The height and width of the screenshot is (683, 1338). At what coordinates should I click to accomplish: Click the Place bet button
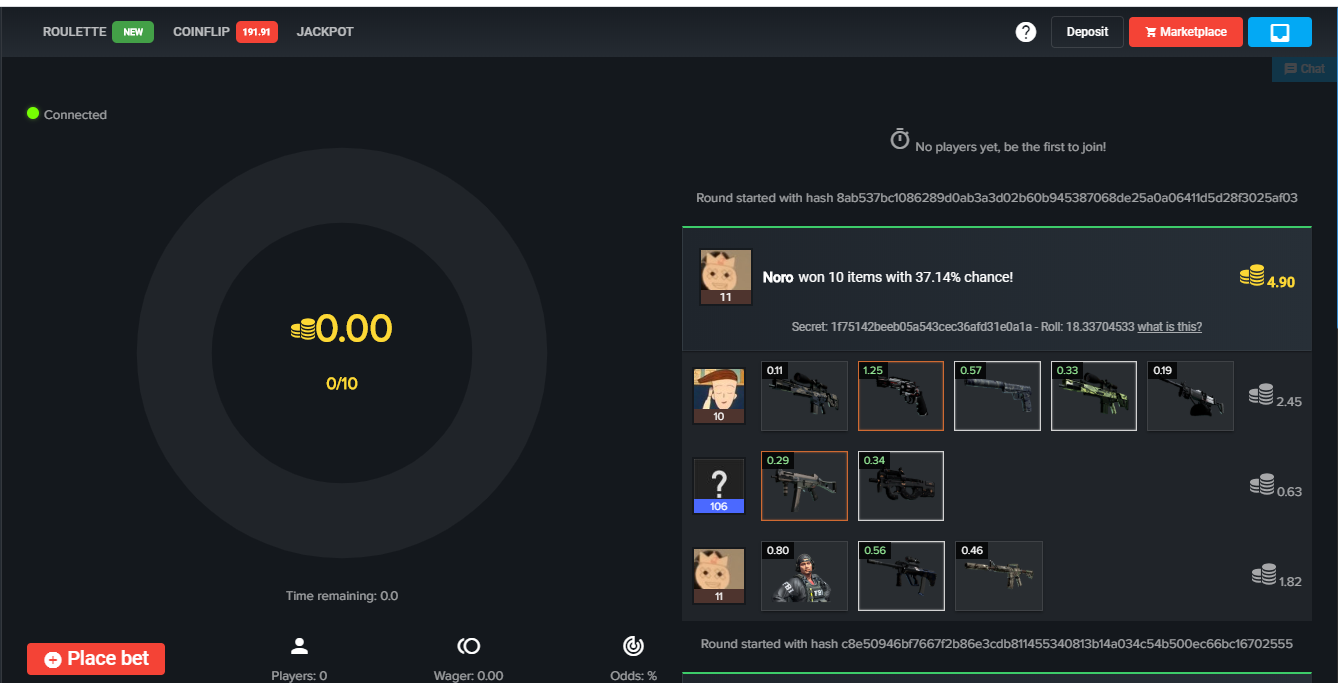click(x=96, y=659)
